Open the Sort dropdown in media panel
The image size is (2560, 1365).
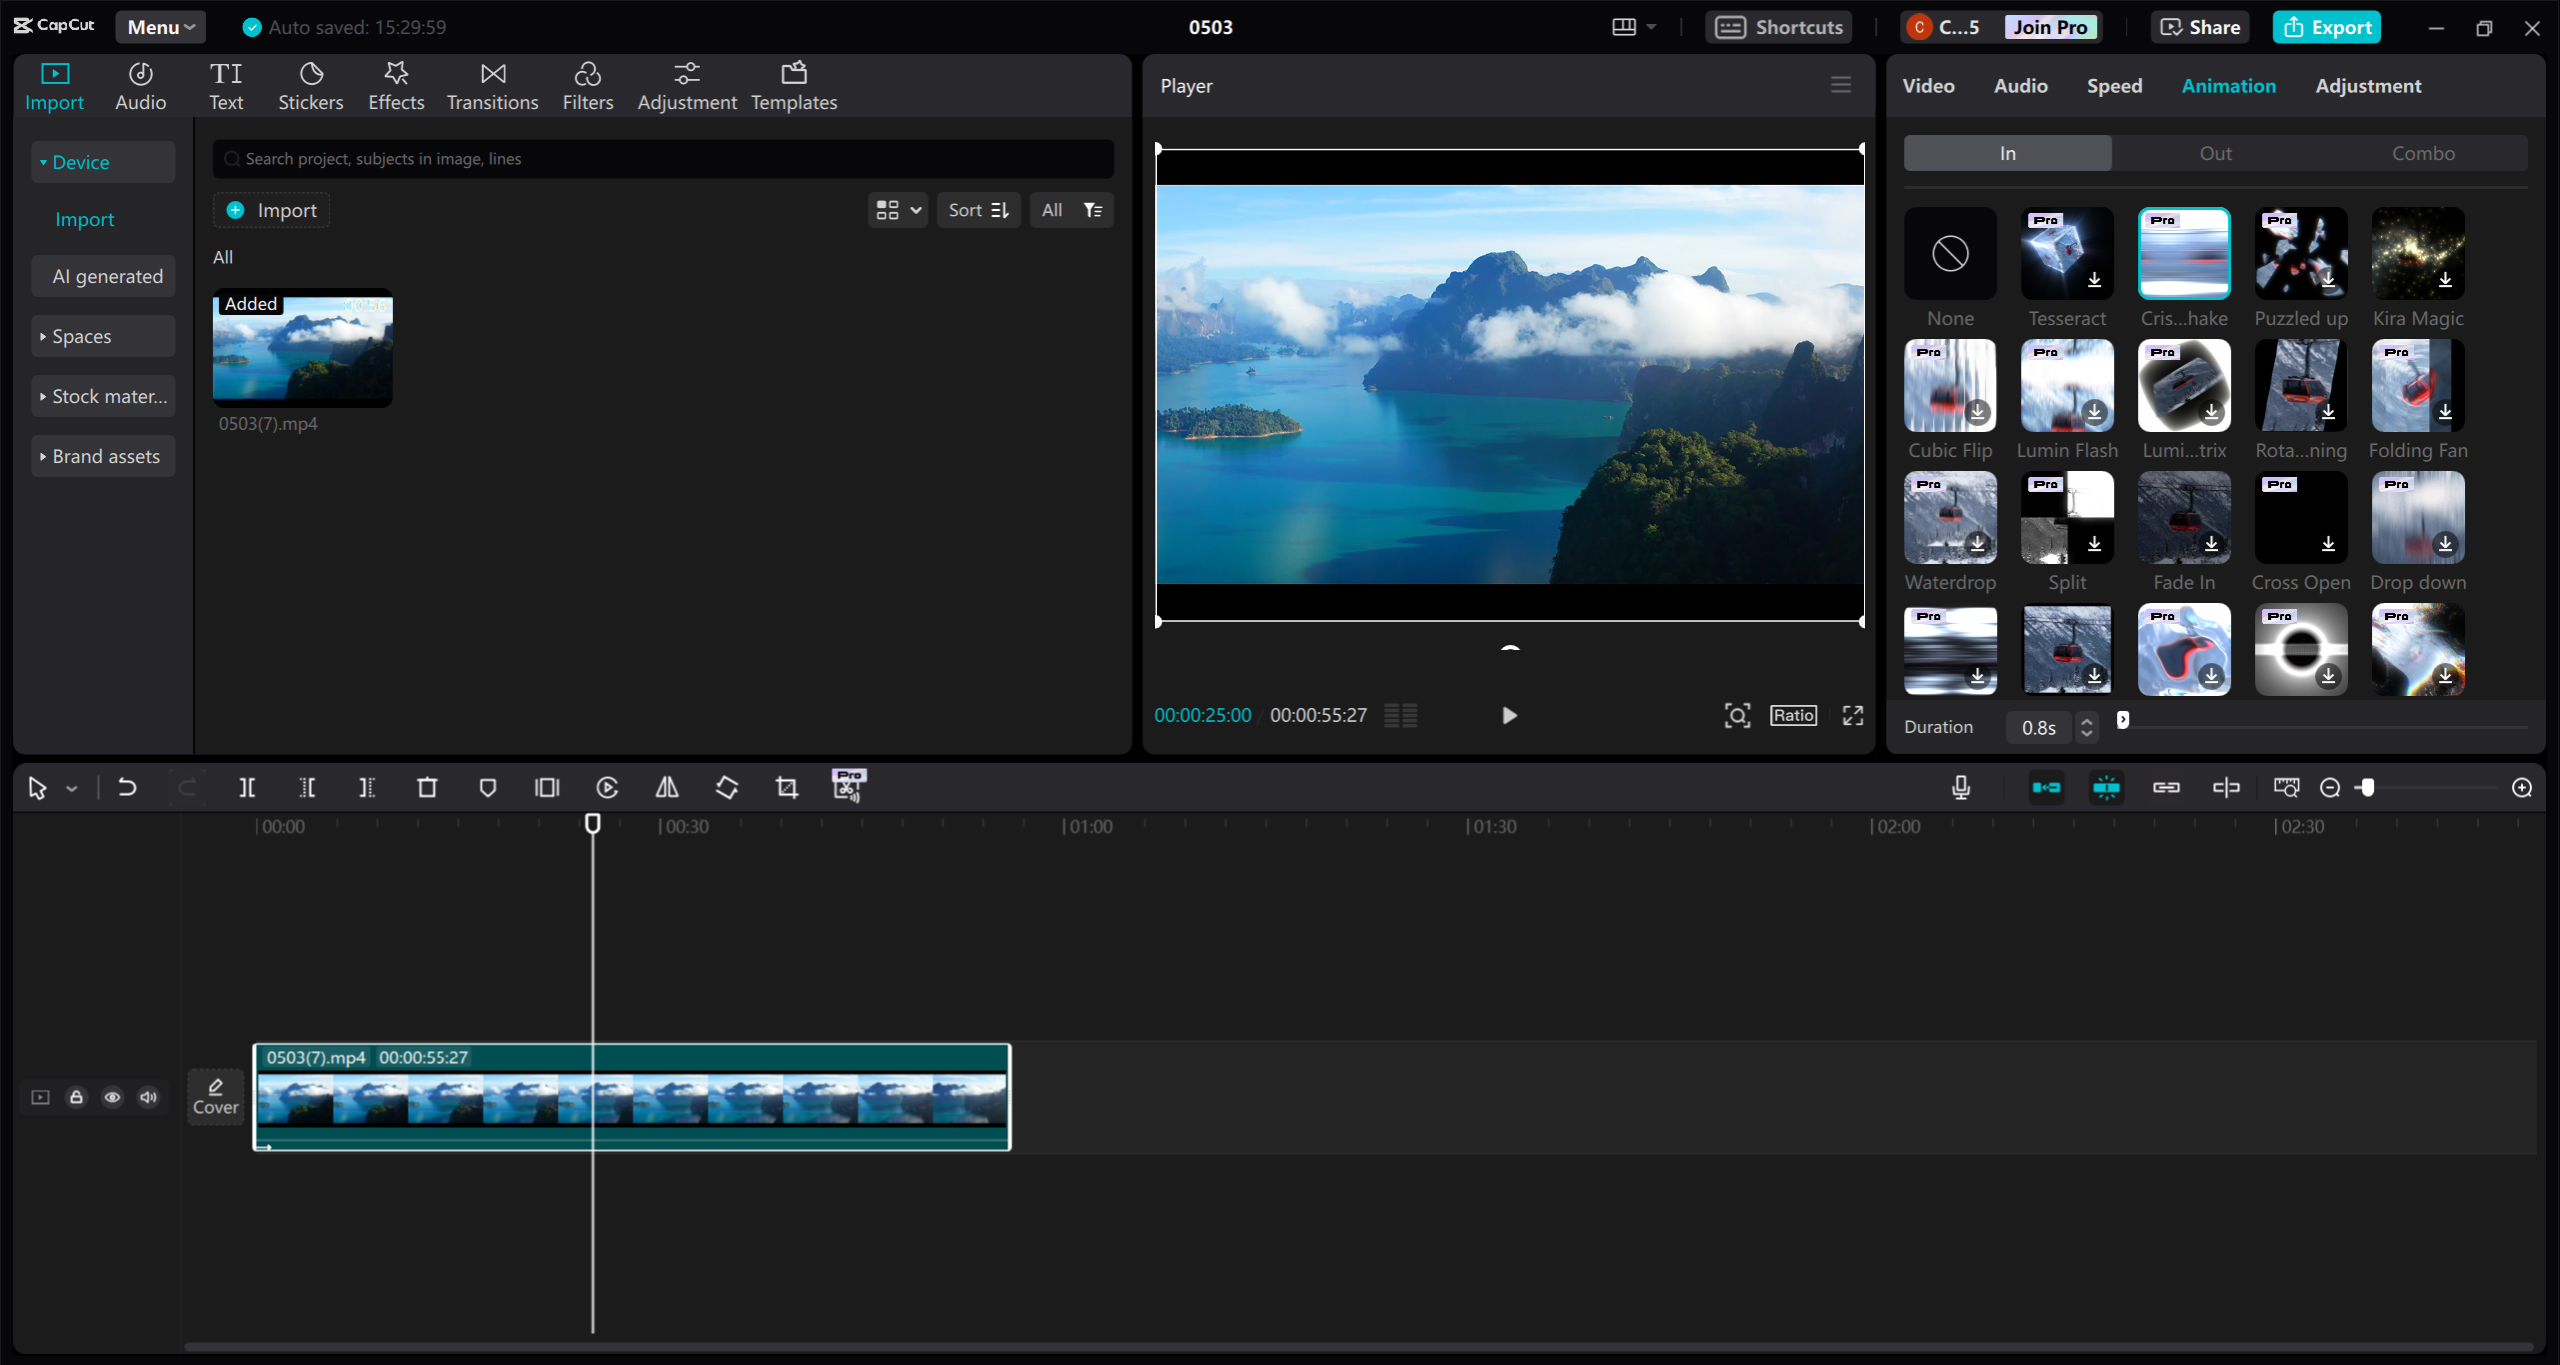(x=978, y=210)
